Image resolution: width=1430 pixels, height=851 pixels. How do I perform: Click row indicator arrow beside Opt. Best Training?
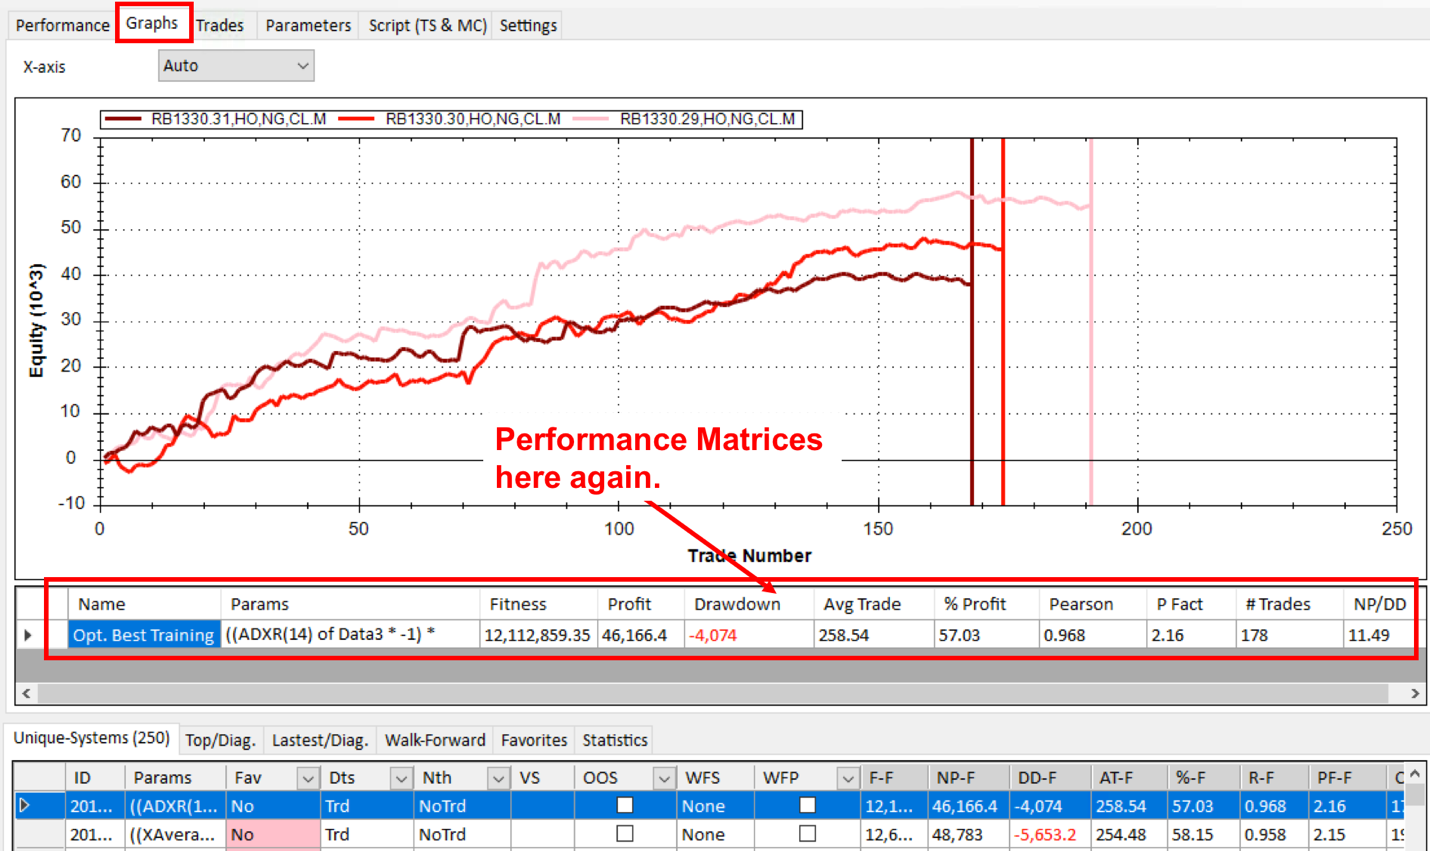[28, 635]
